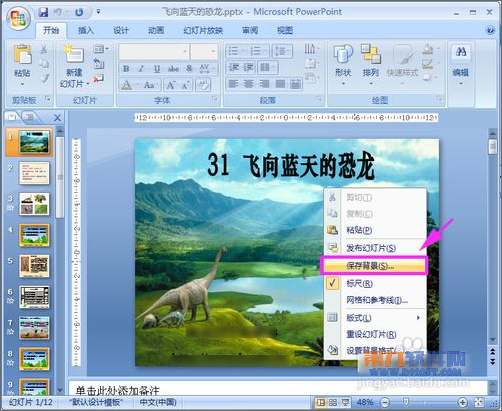Click the New Slide icon

tap(74, 54)
